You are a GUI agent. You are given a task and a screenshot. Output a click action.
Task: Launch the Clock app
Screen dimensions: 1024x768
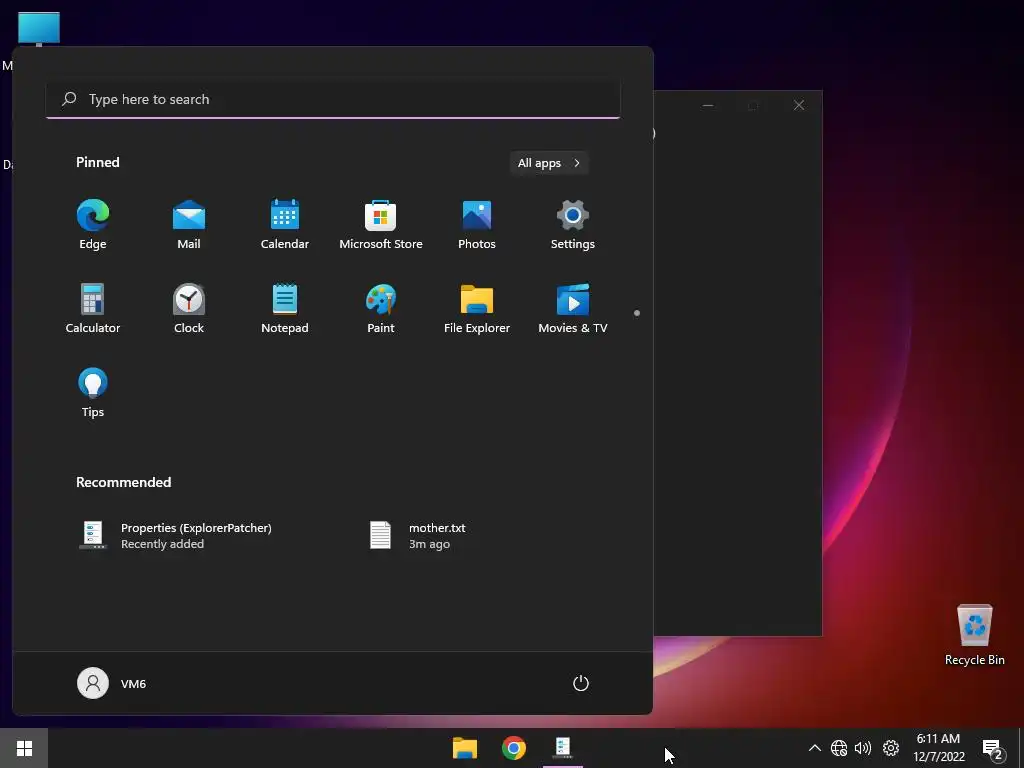coord(189,309)
